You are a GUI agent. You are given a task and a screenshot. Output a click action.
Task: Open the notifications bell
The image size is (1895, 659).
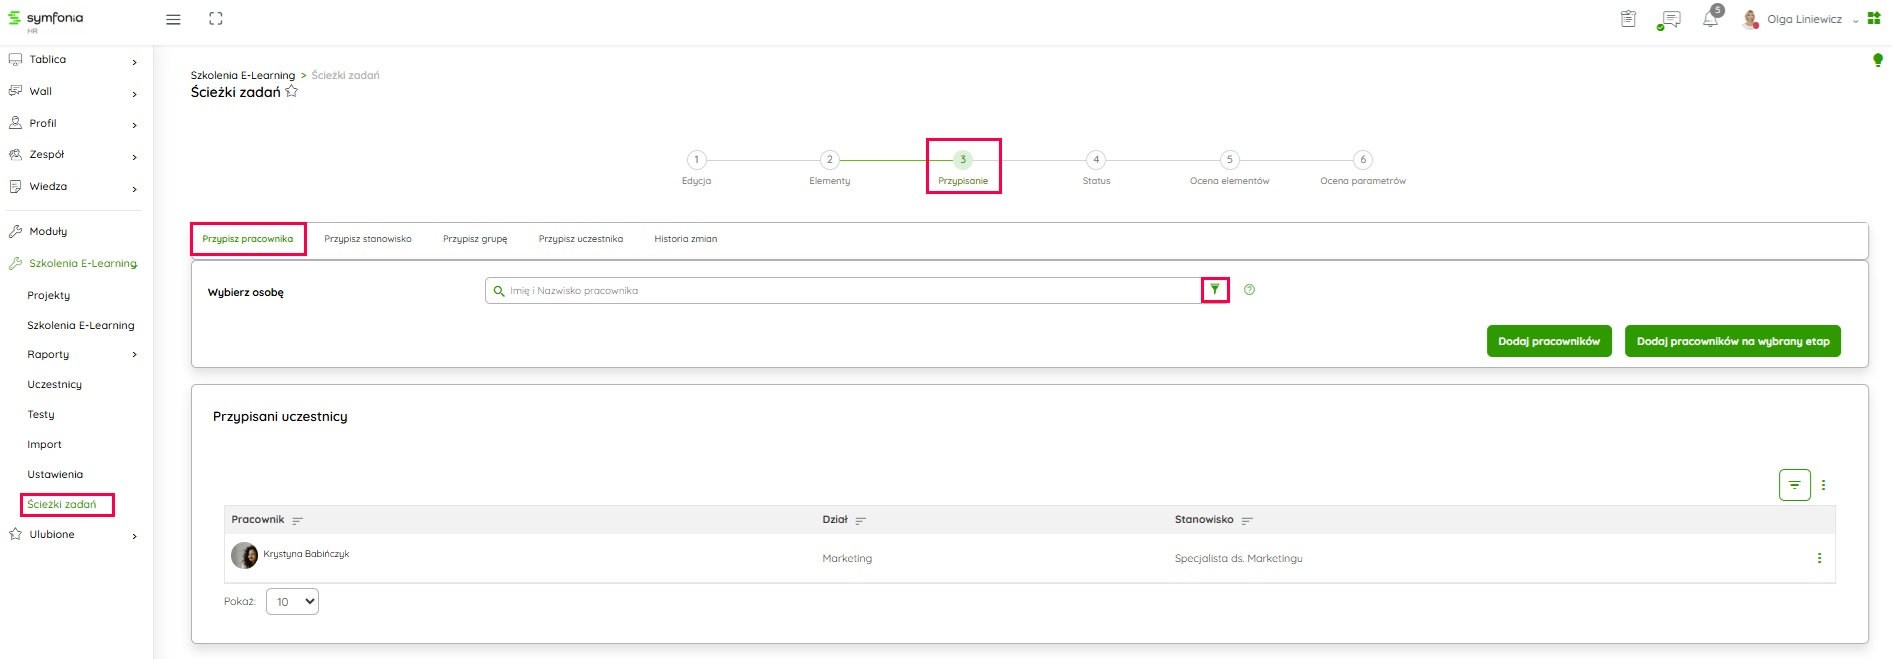[x=1710, y=20]
